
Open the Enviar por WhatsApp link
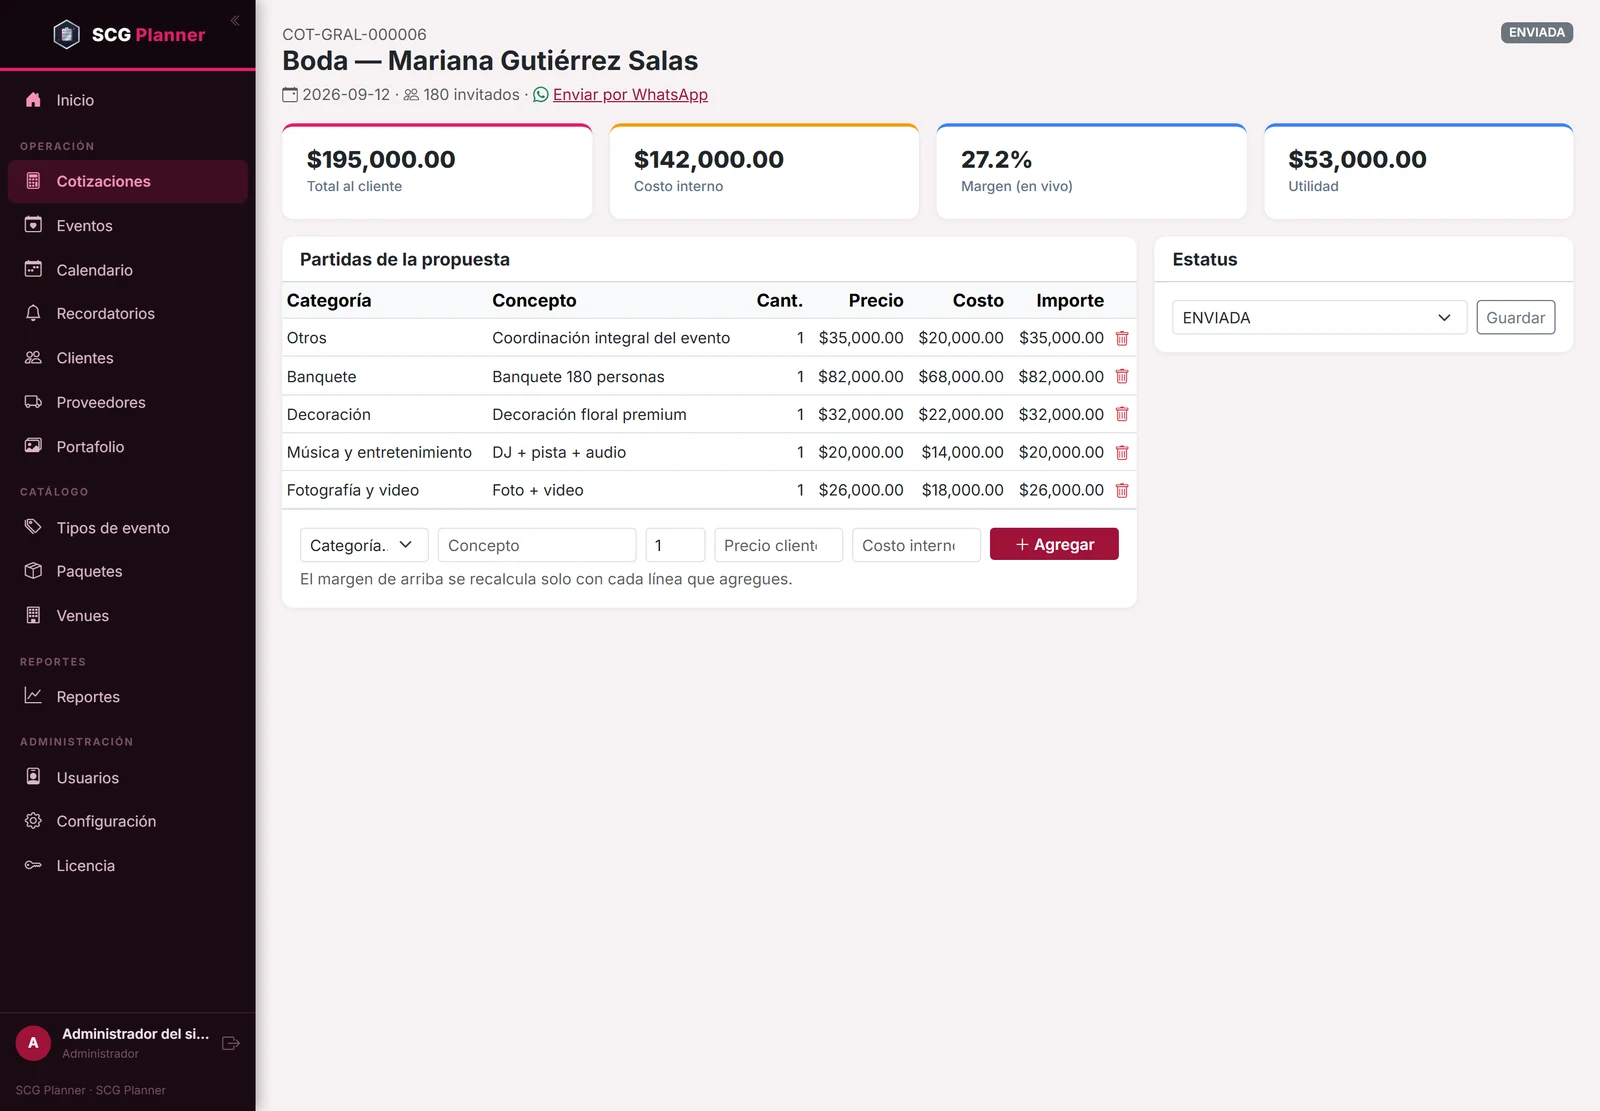pos(630,95)
